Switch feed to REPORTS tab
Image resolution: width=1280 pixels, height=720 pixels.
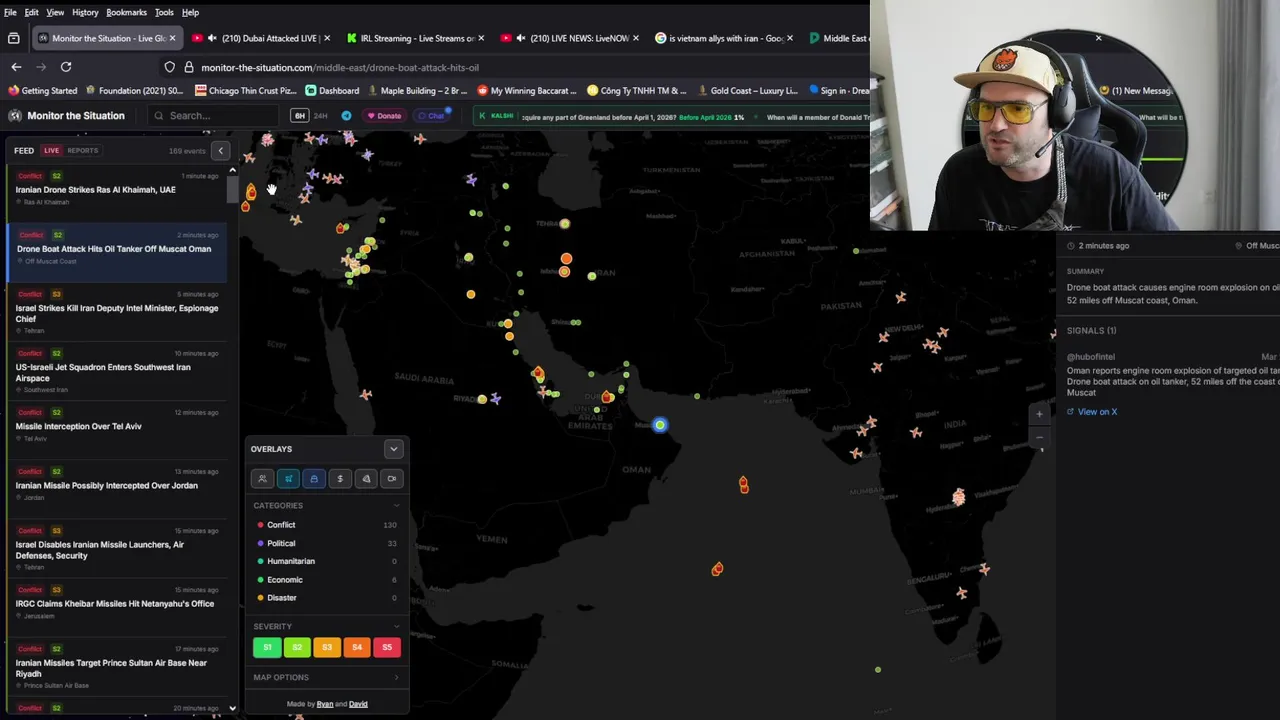point(82,151)
